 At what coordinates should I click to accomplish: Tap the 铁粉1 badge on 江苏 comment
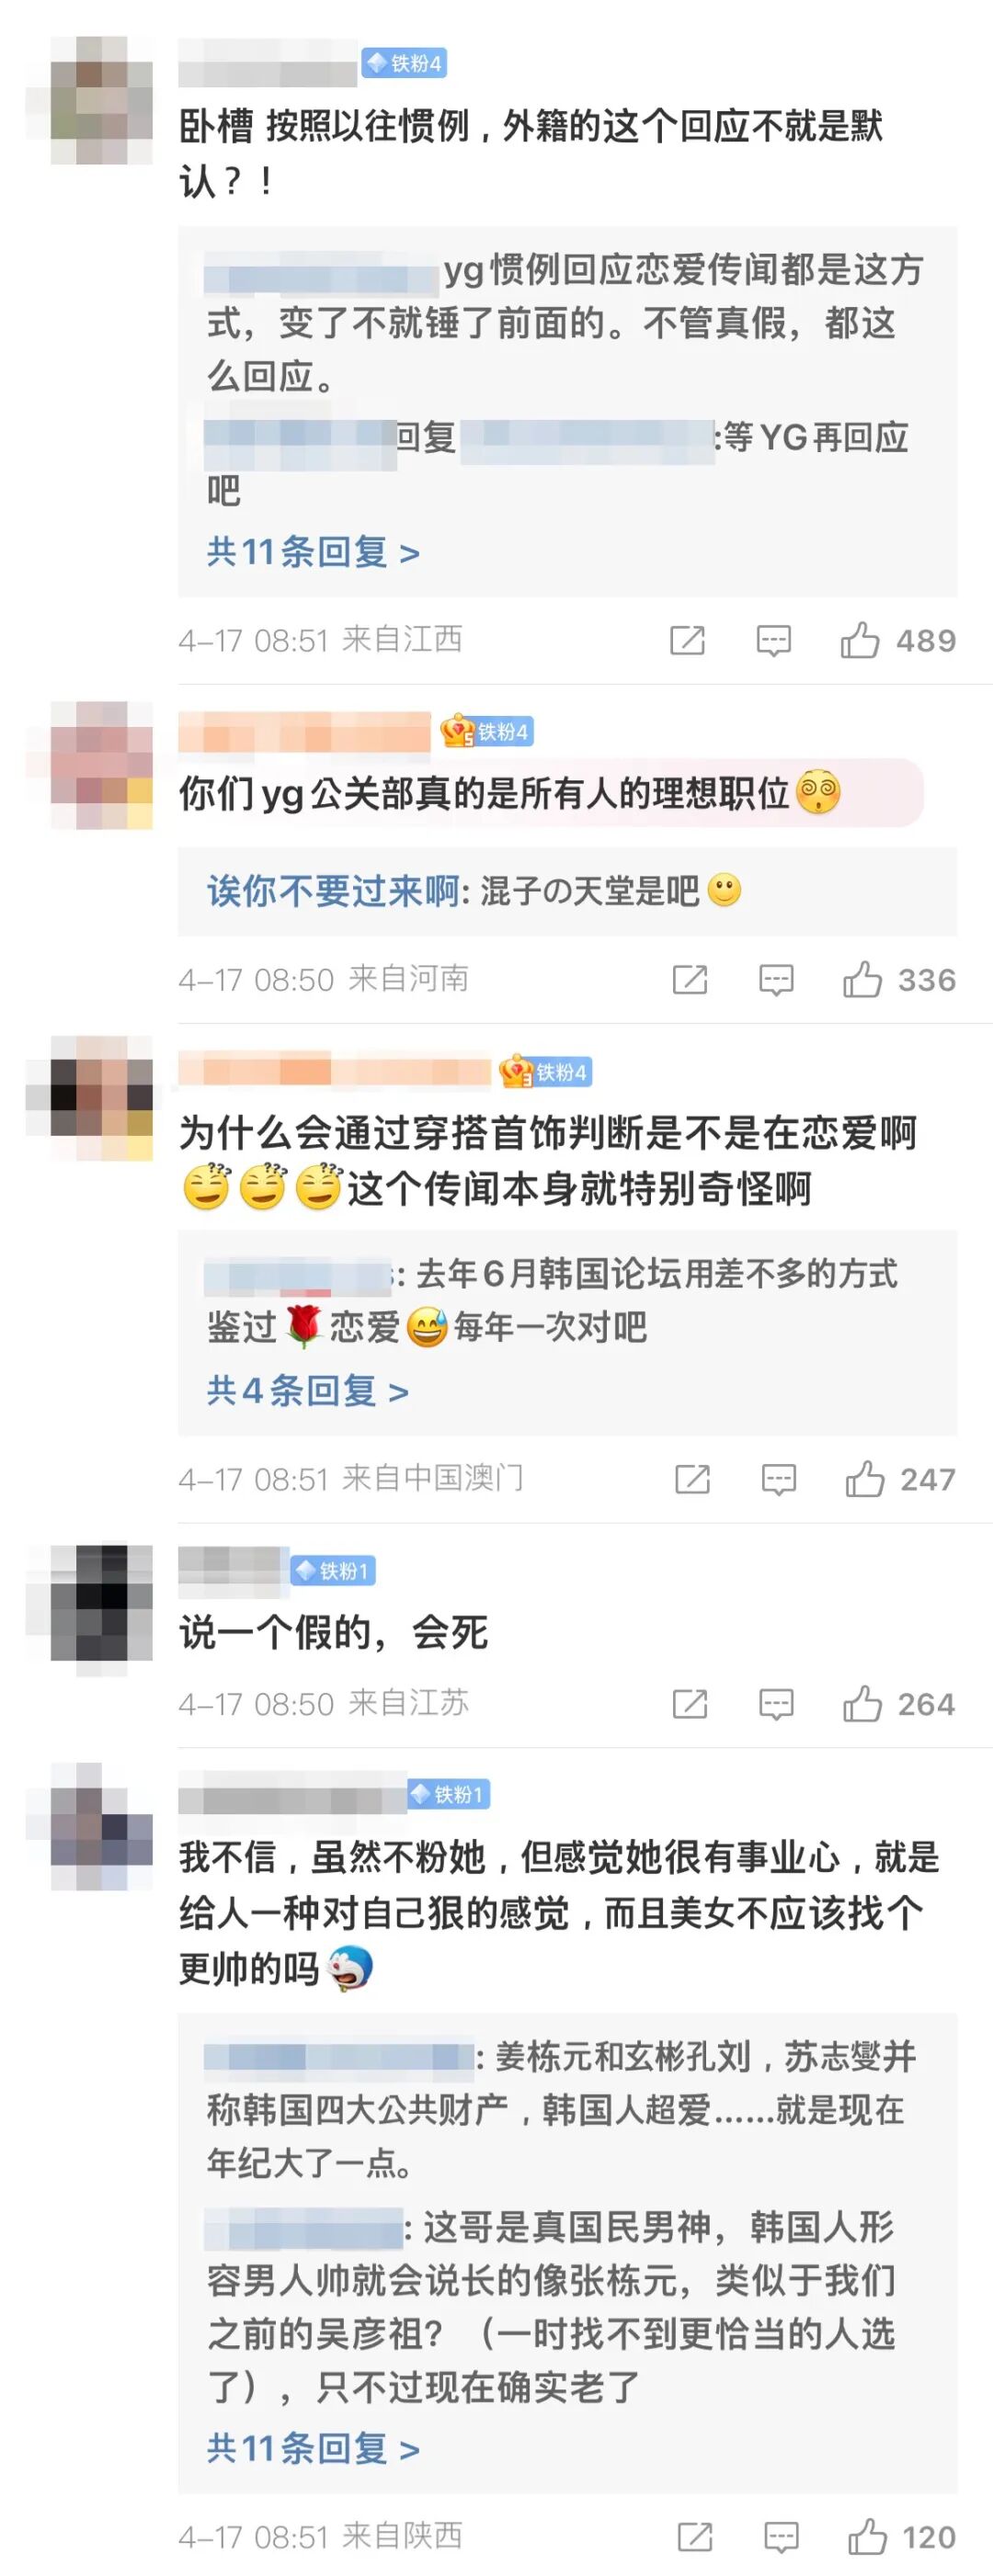pos(333,1571)
